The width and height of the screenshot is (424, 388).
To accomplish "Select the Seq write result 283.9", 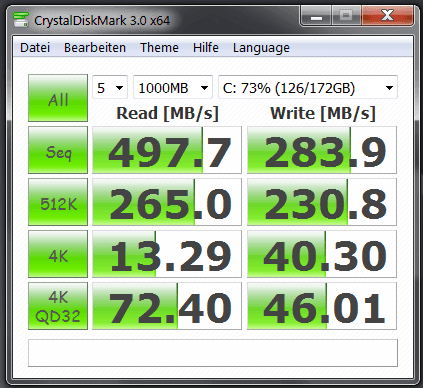I will pyautogui.click(x=322, y=150).
